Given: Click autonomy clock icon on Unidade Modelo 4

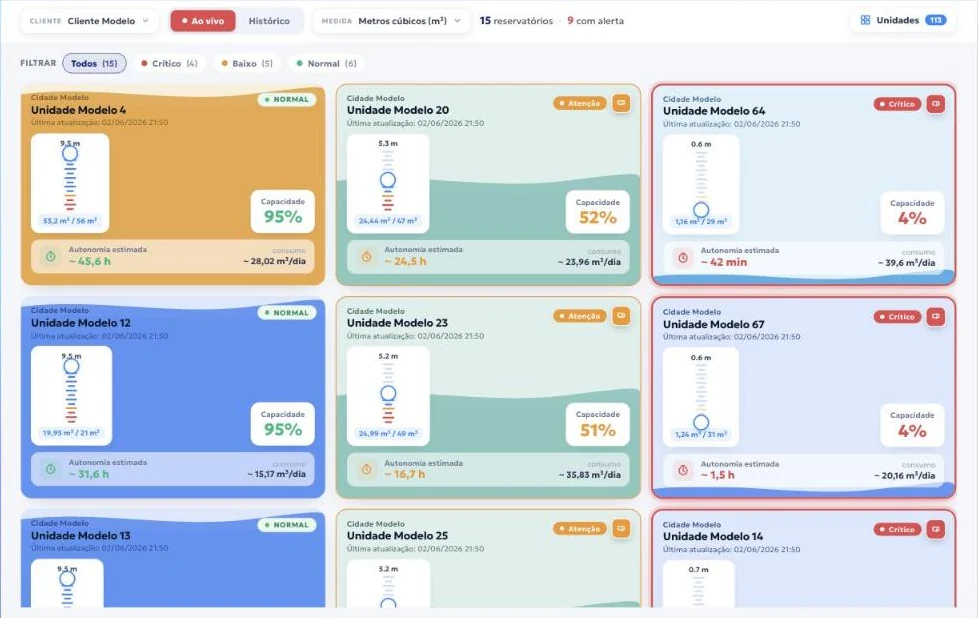Looking at the screenshot, I should pyautogui.click(x=51, y=256).
